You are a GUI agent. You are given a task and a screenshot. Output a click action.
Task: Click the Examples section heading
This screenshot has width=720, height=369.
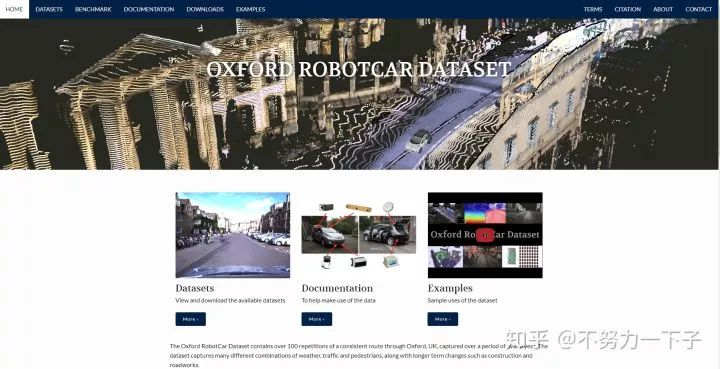[x=450, y=288]
